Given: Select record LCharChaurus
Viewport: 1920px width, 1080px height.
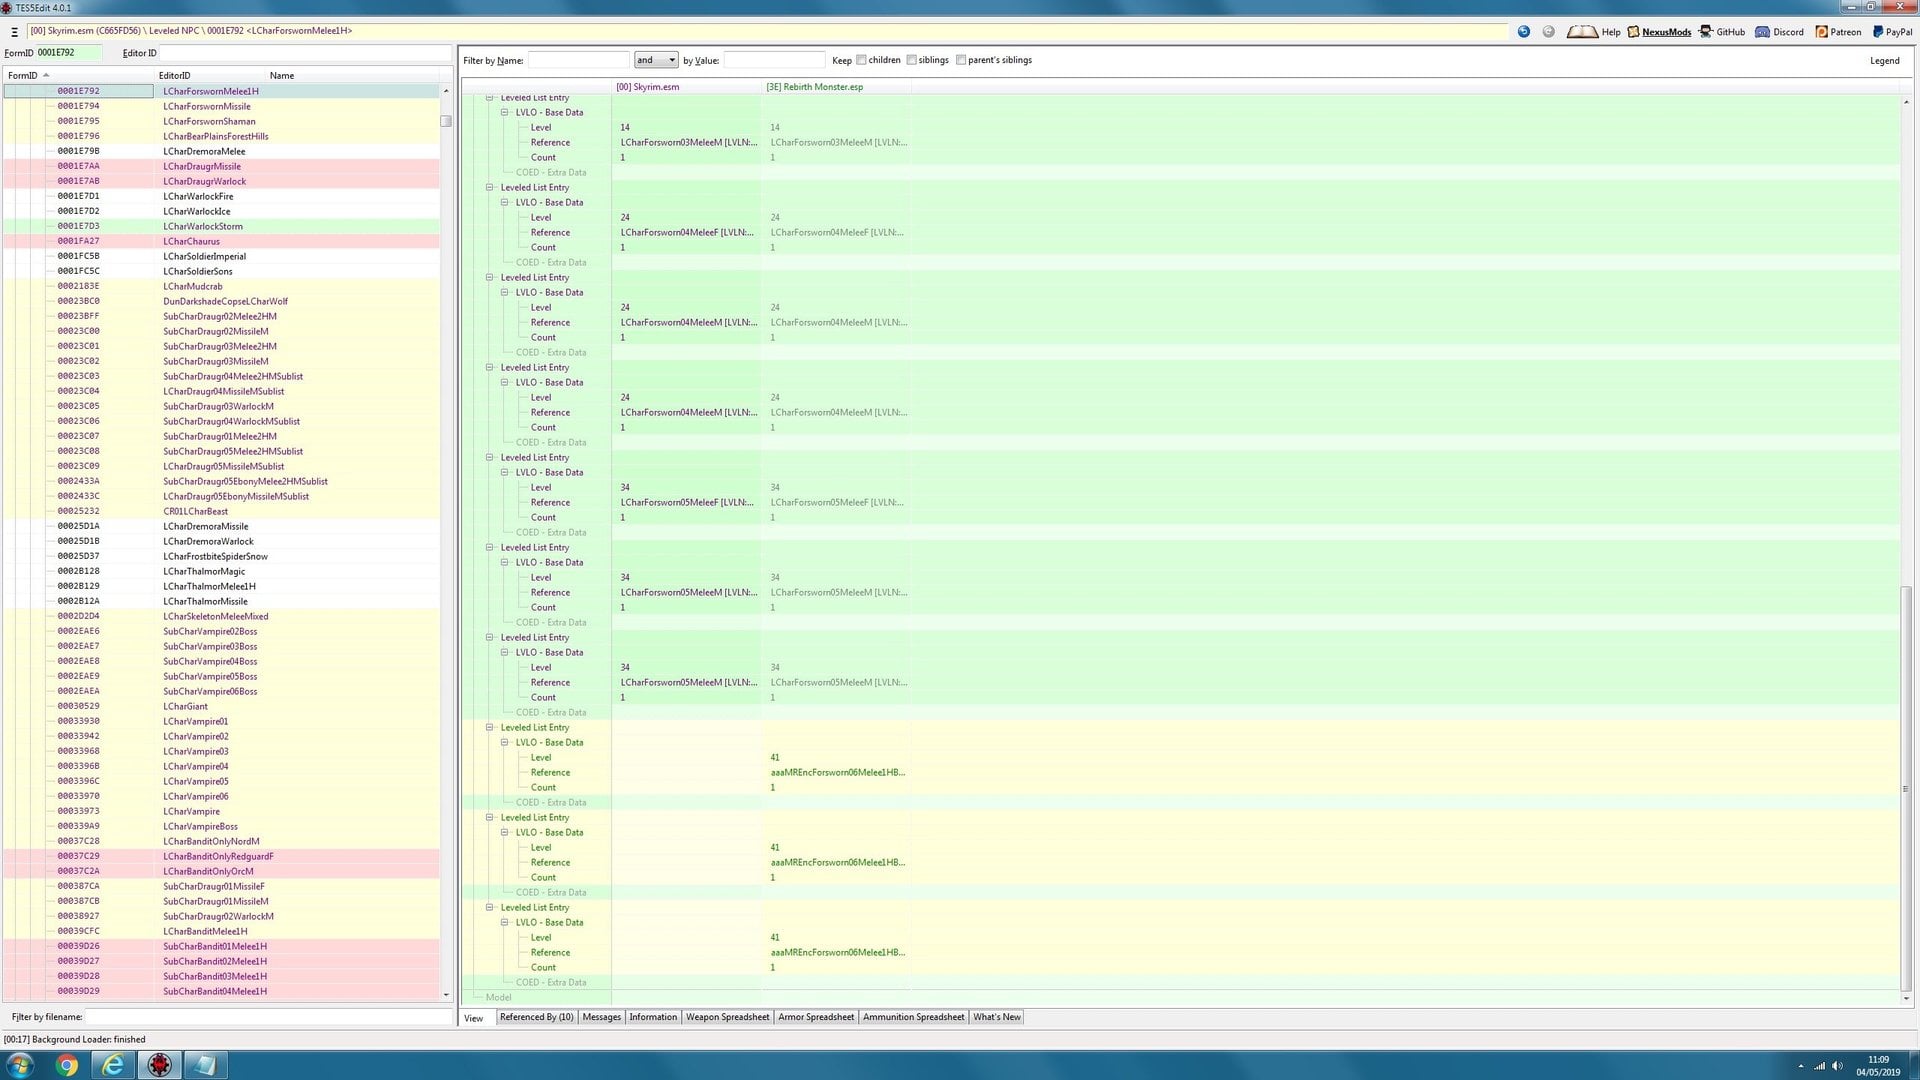Looking at the screenshot, I should click(191, 241).
